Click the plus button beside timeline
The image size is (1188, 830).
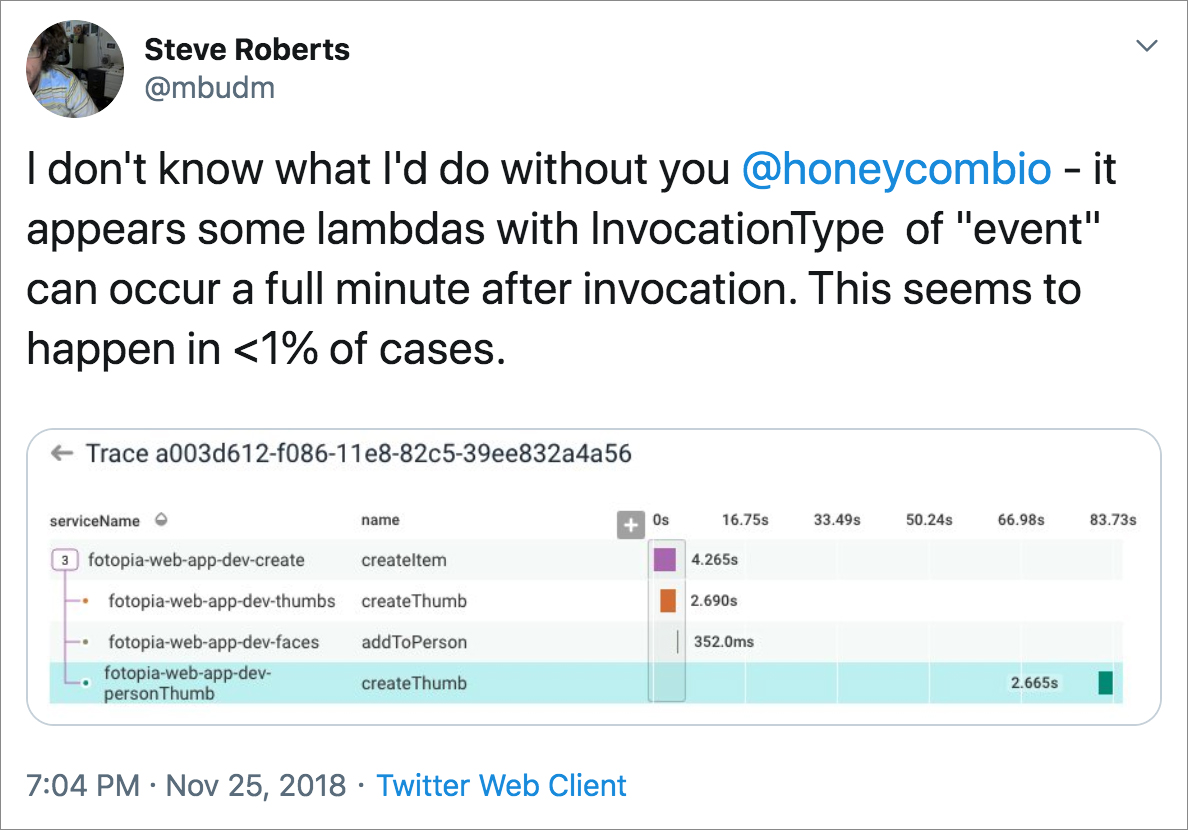pos(631,525)
